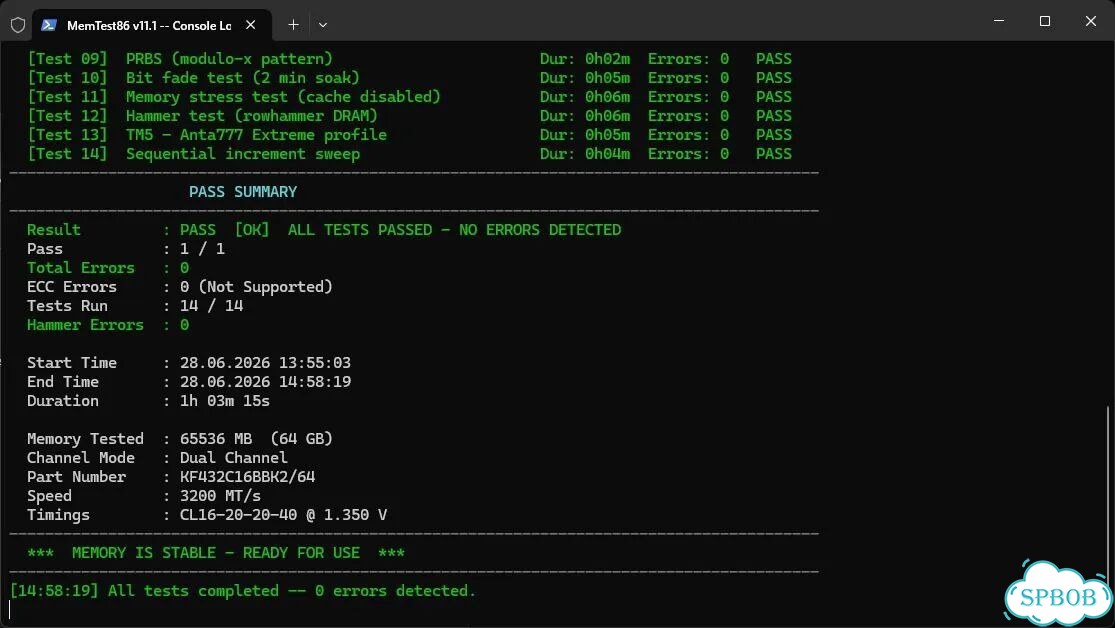Image resolution: width=1115 pixels, height=628 pixels.
Task: Click the Test 13 TM5 Anta777 line
Action: (x=410, y=135)
